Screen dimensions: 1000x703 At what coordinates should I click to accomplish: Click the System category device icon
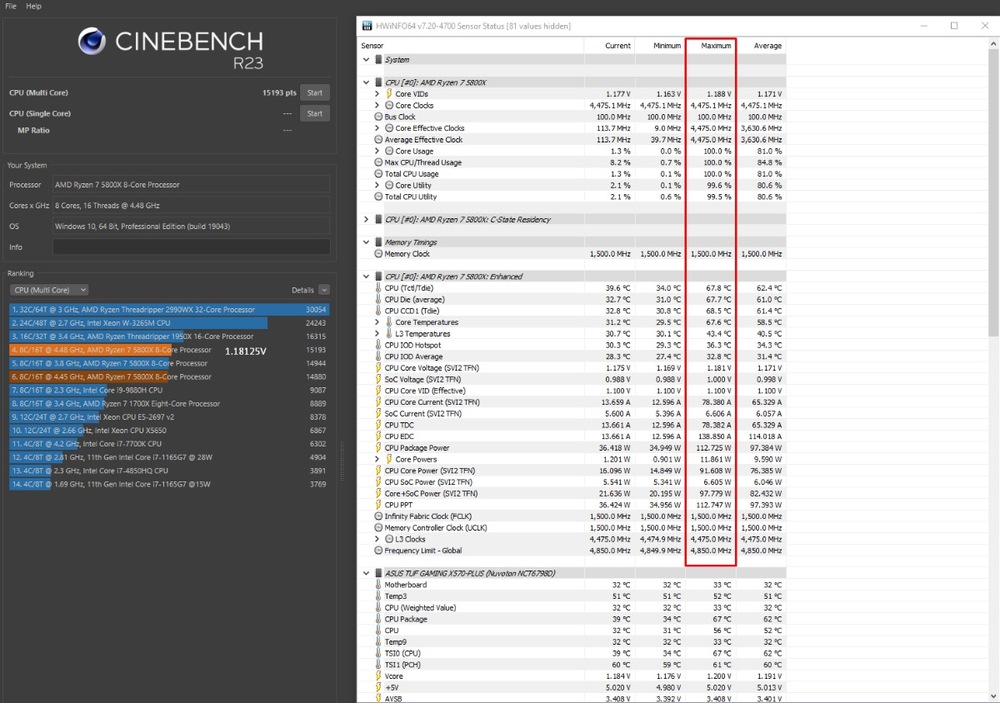[x=378, y=60]
